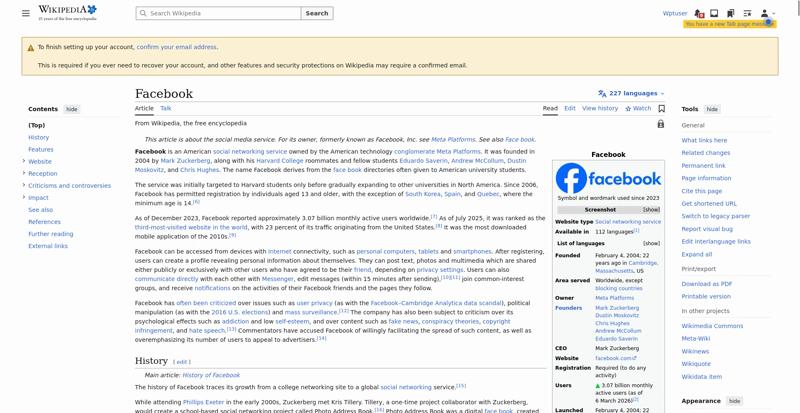The width and height of the screenshot is (800, 413).
Task: Expand the 227 languages dropdown
Action: point(631,93)
